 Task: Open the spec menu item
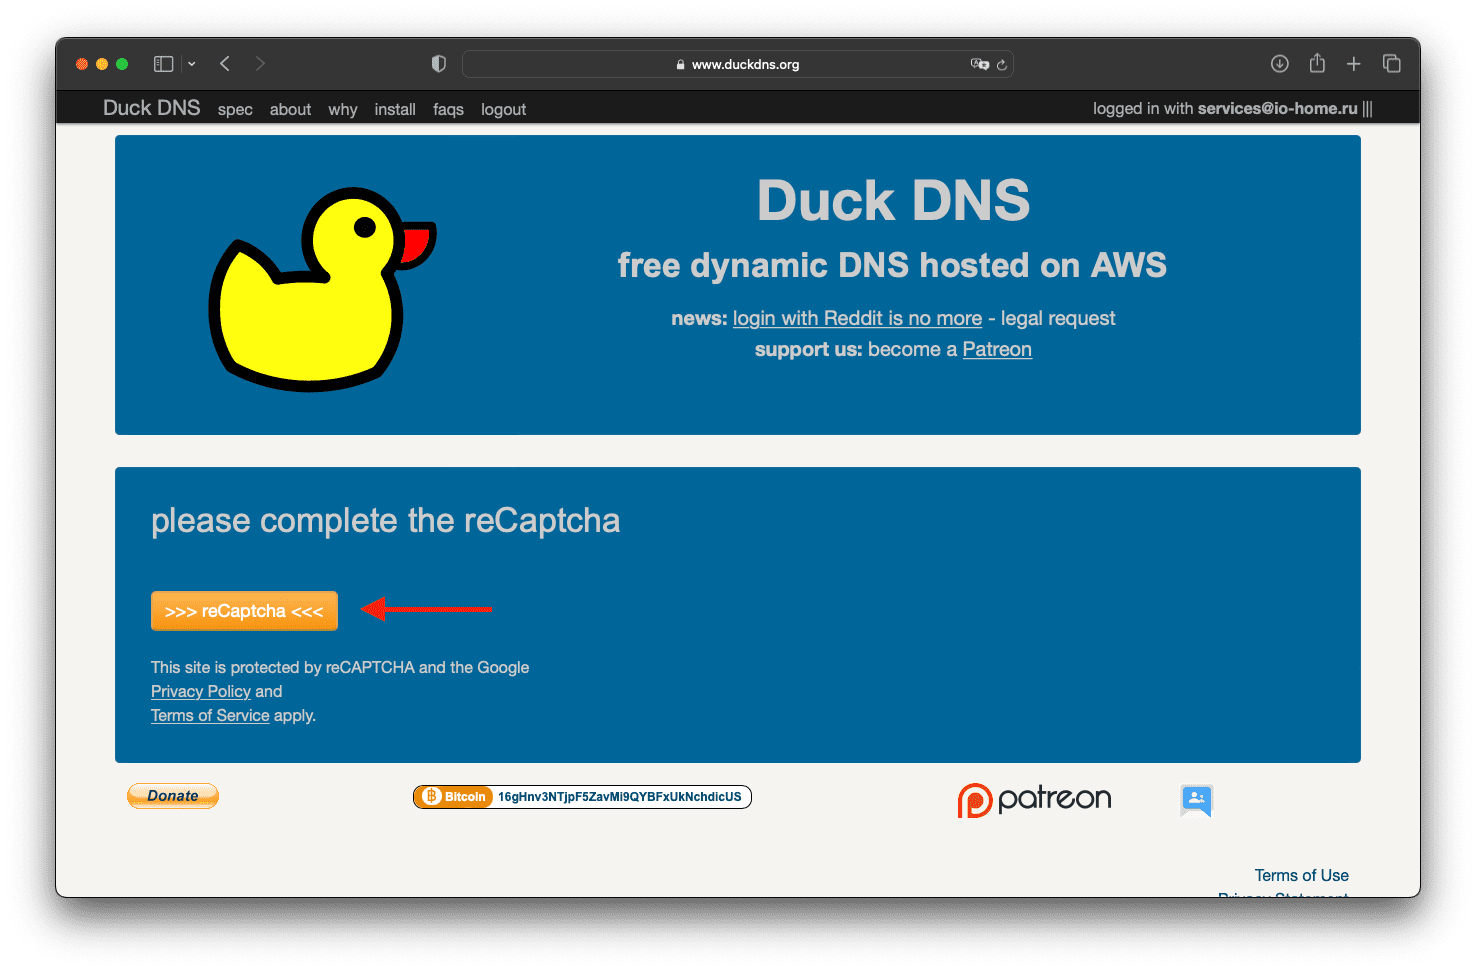(235, 109)
